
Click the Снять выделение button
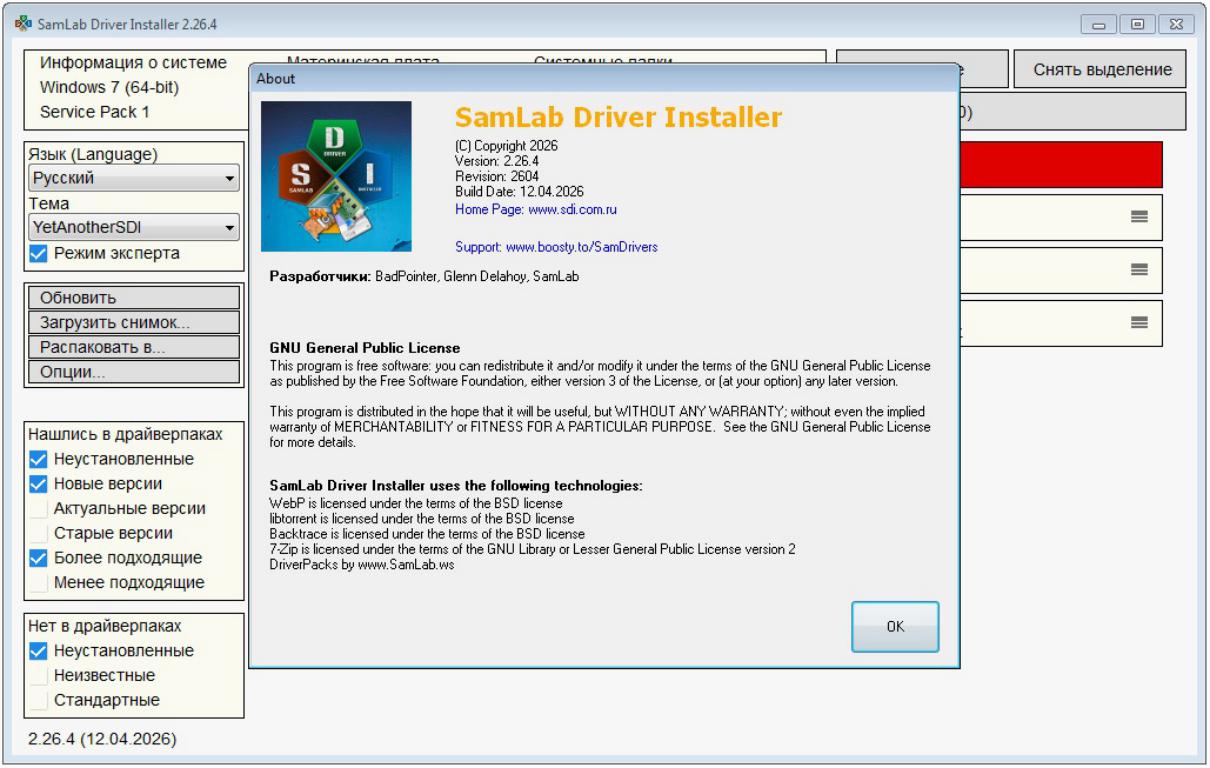(x=1100, y=70)
